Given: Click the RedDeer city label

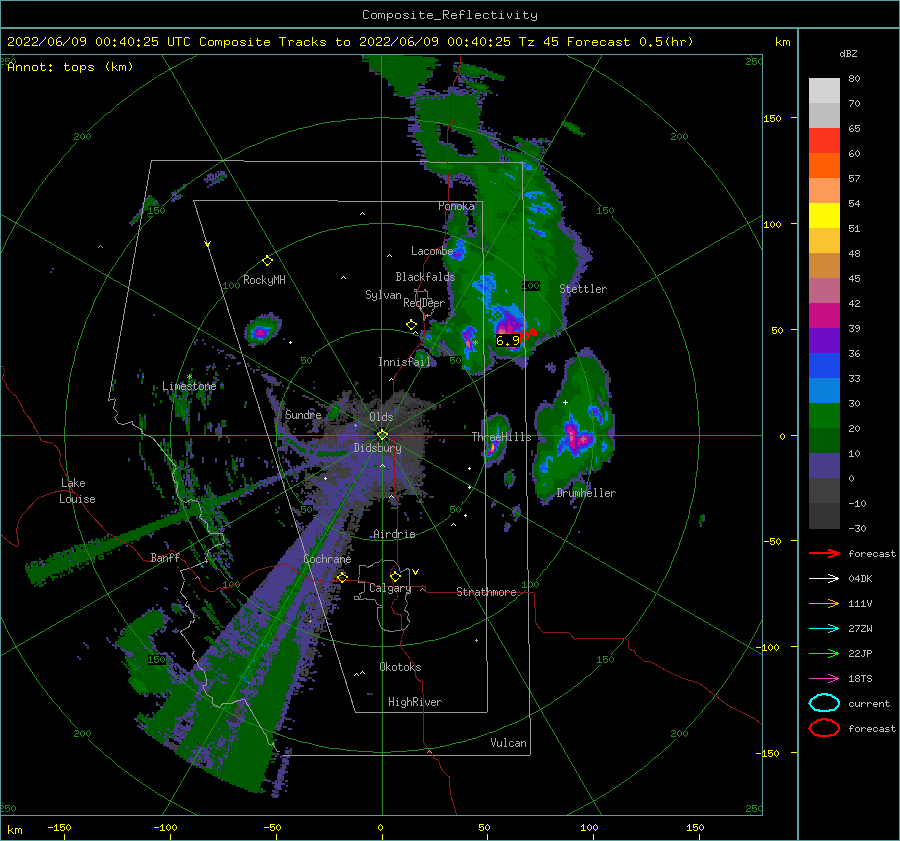Looking at the screenshot, I should pyautogui.click(x=424, y=303).
